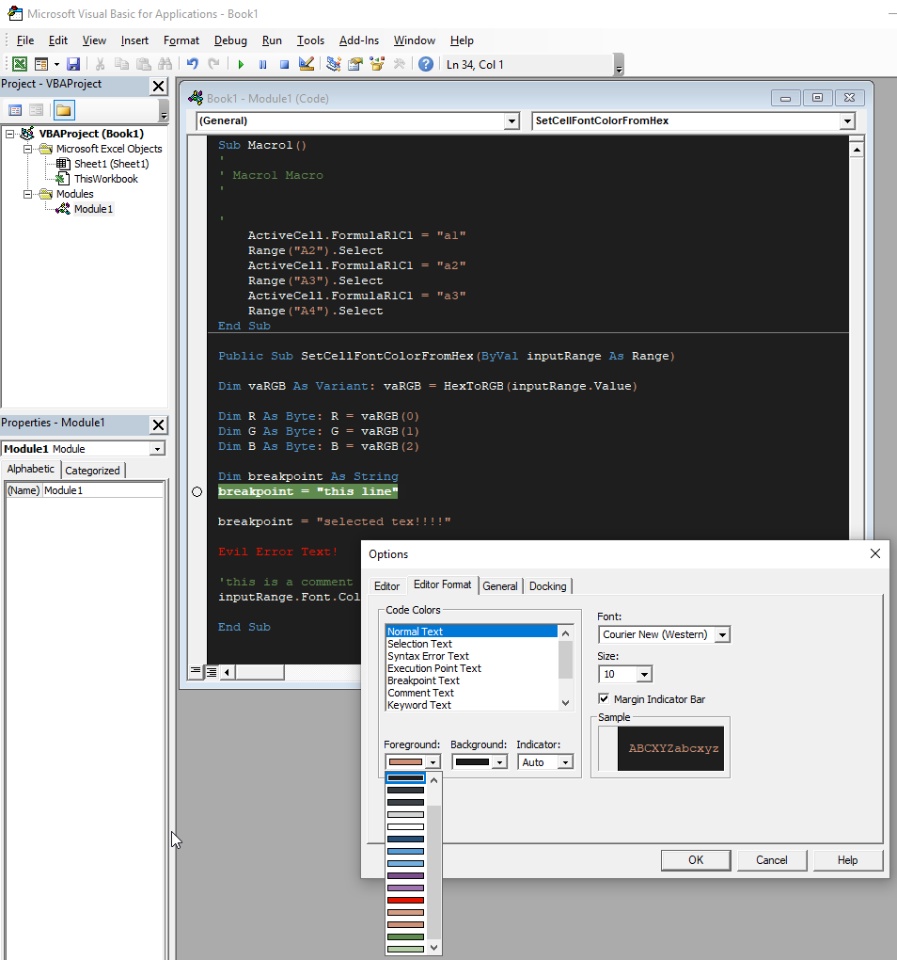897x960 pixels.
Task: Switch to Procedure View at code window bottom
Action: 195,672
